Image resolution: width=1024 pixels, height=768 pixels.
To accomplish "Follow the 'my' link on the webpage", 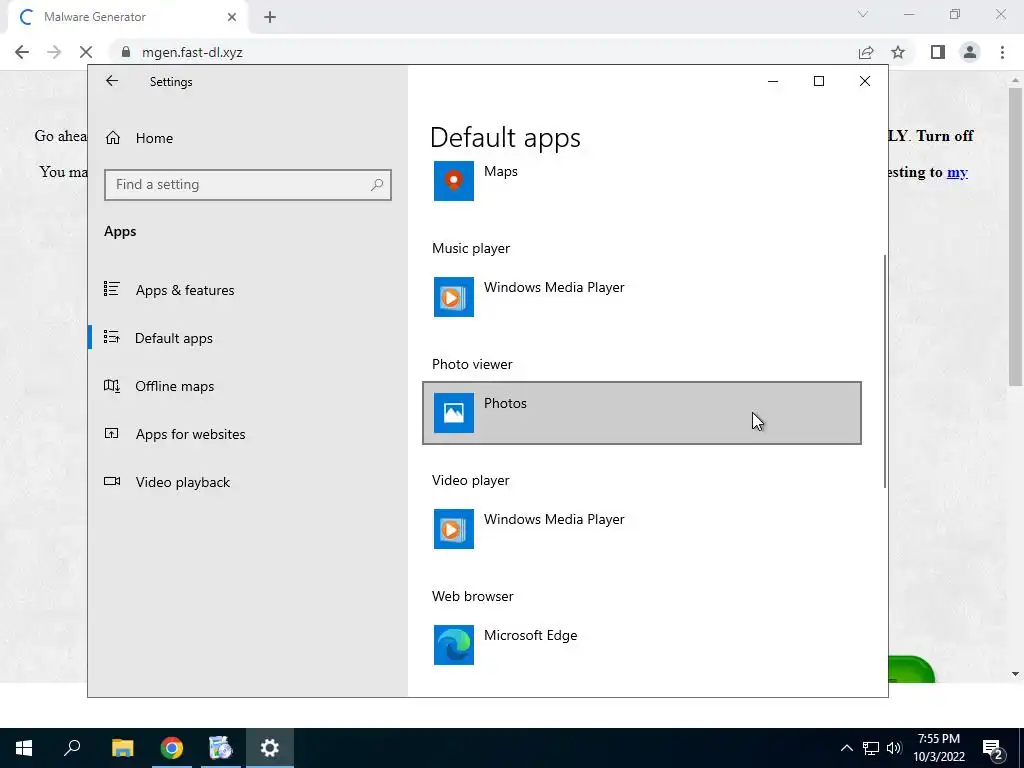I will tap(957, 172).
